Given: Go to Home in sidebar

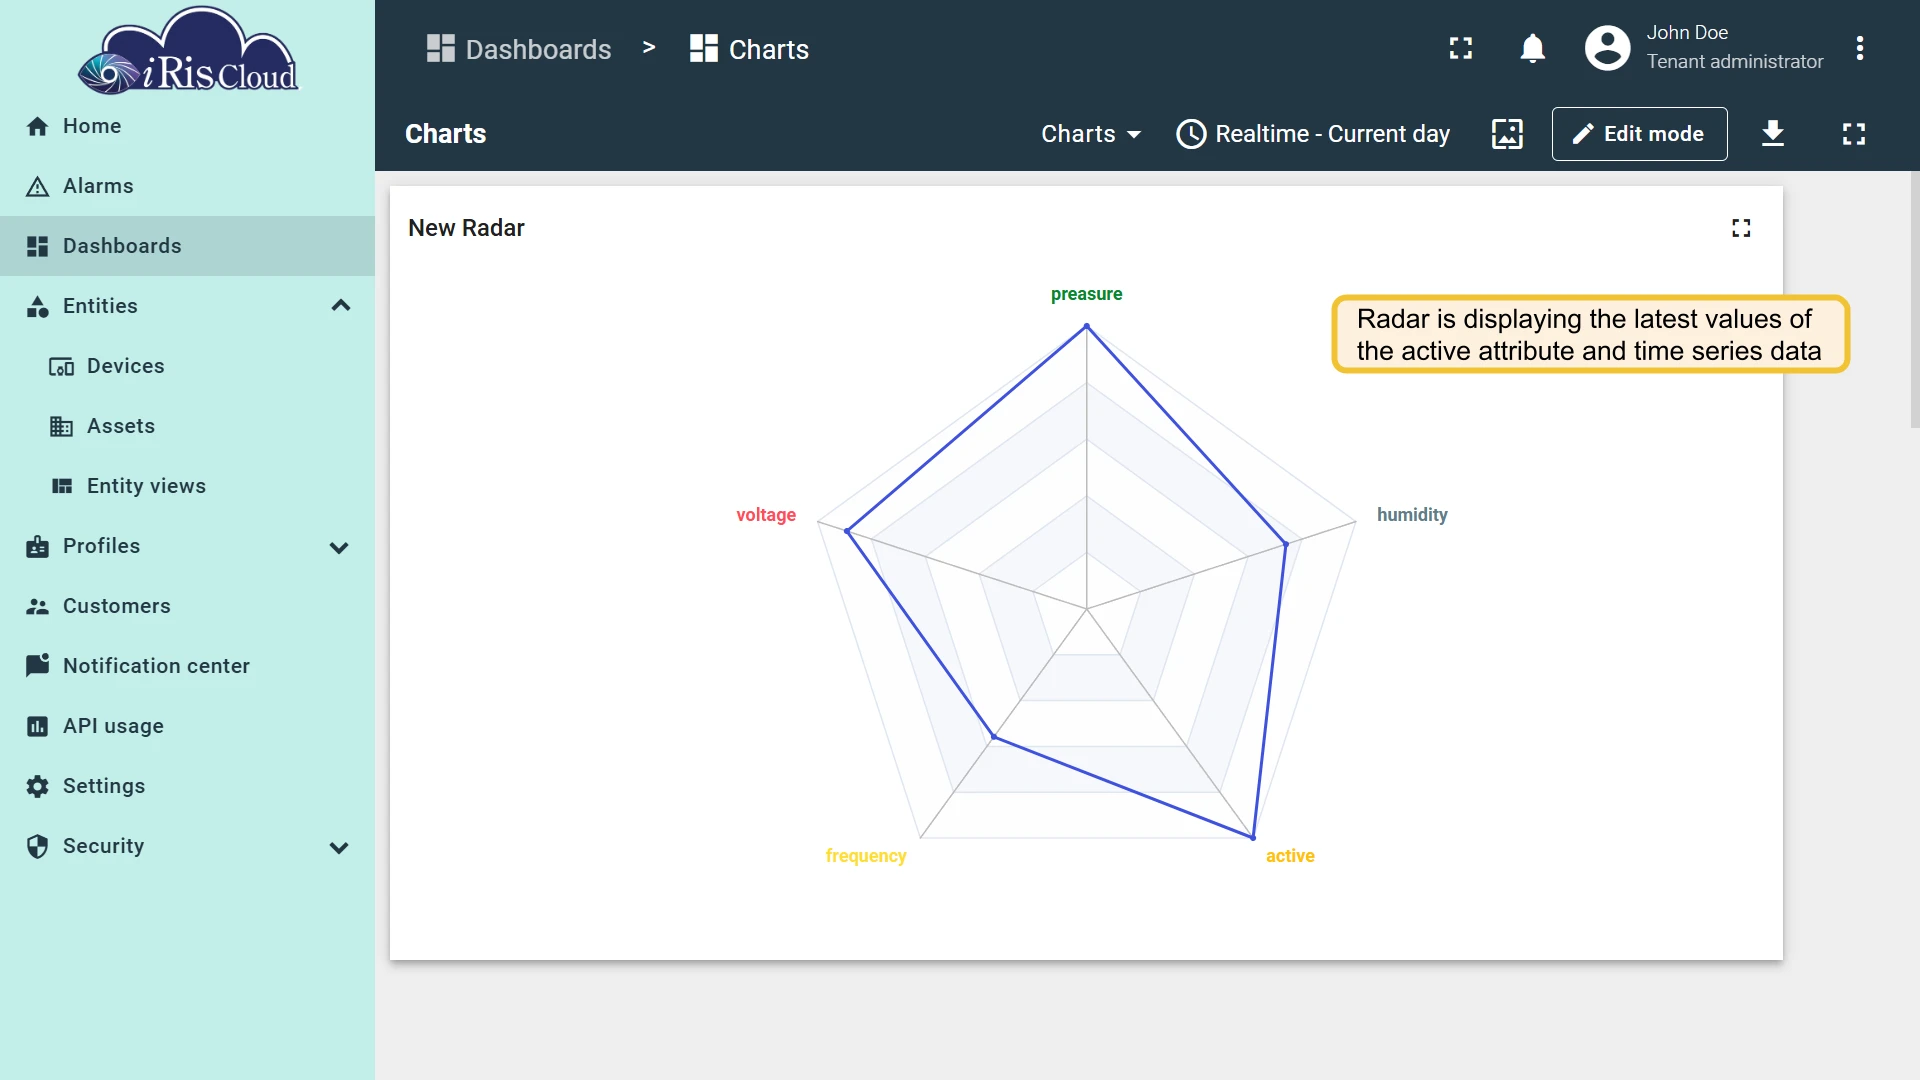Looking at the screenshot, I should click(x=187, y=126).
